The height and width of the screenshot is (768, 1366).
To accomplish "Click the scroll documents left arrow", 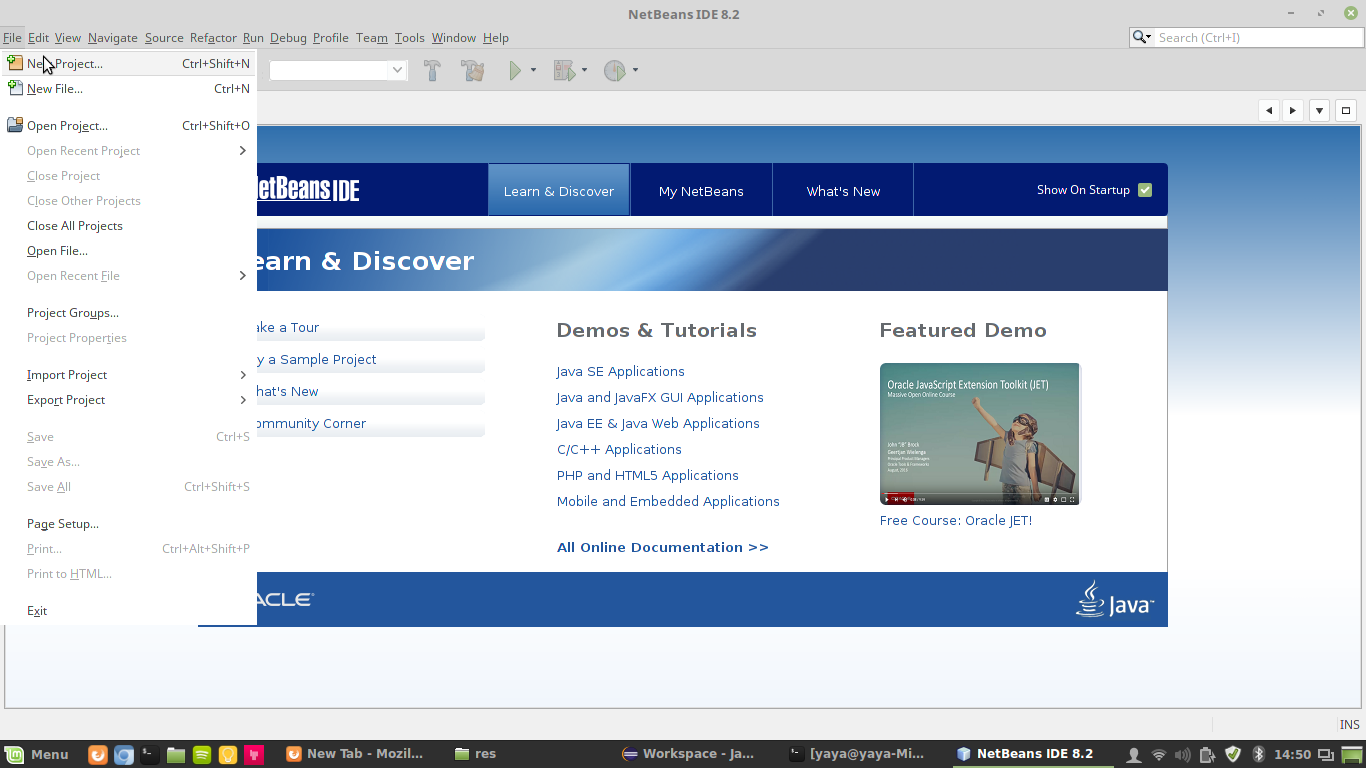I will 1269,110.
